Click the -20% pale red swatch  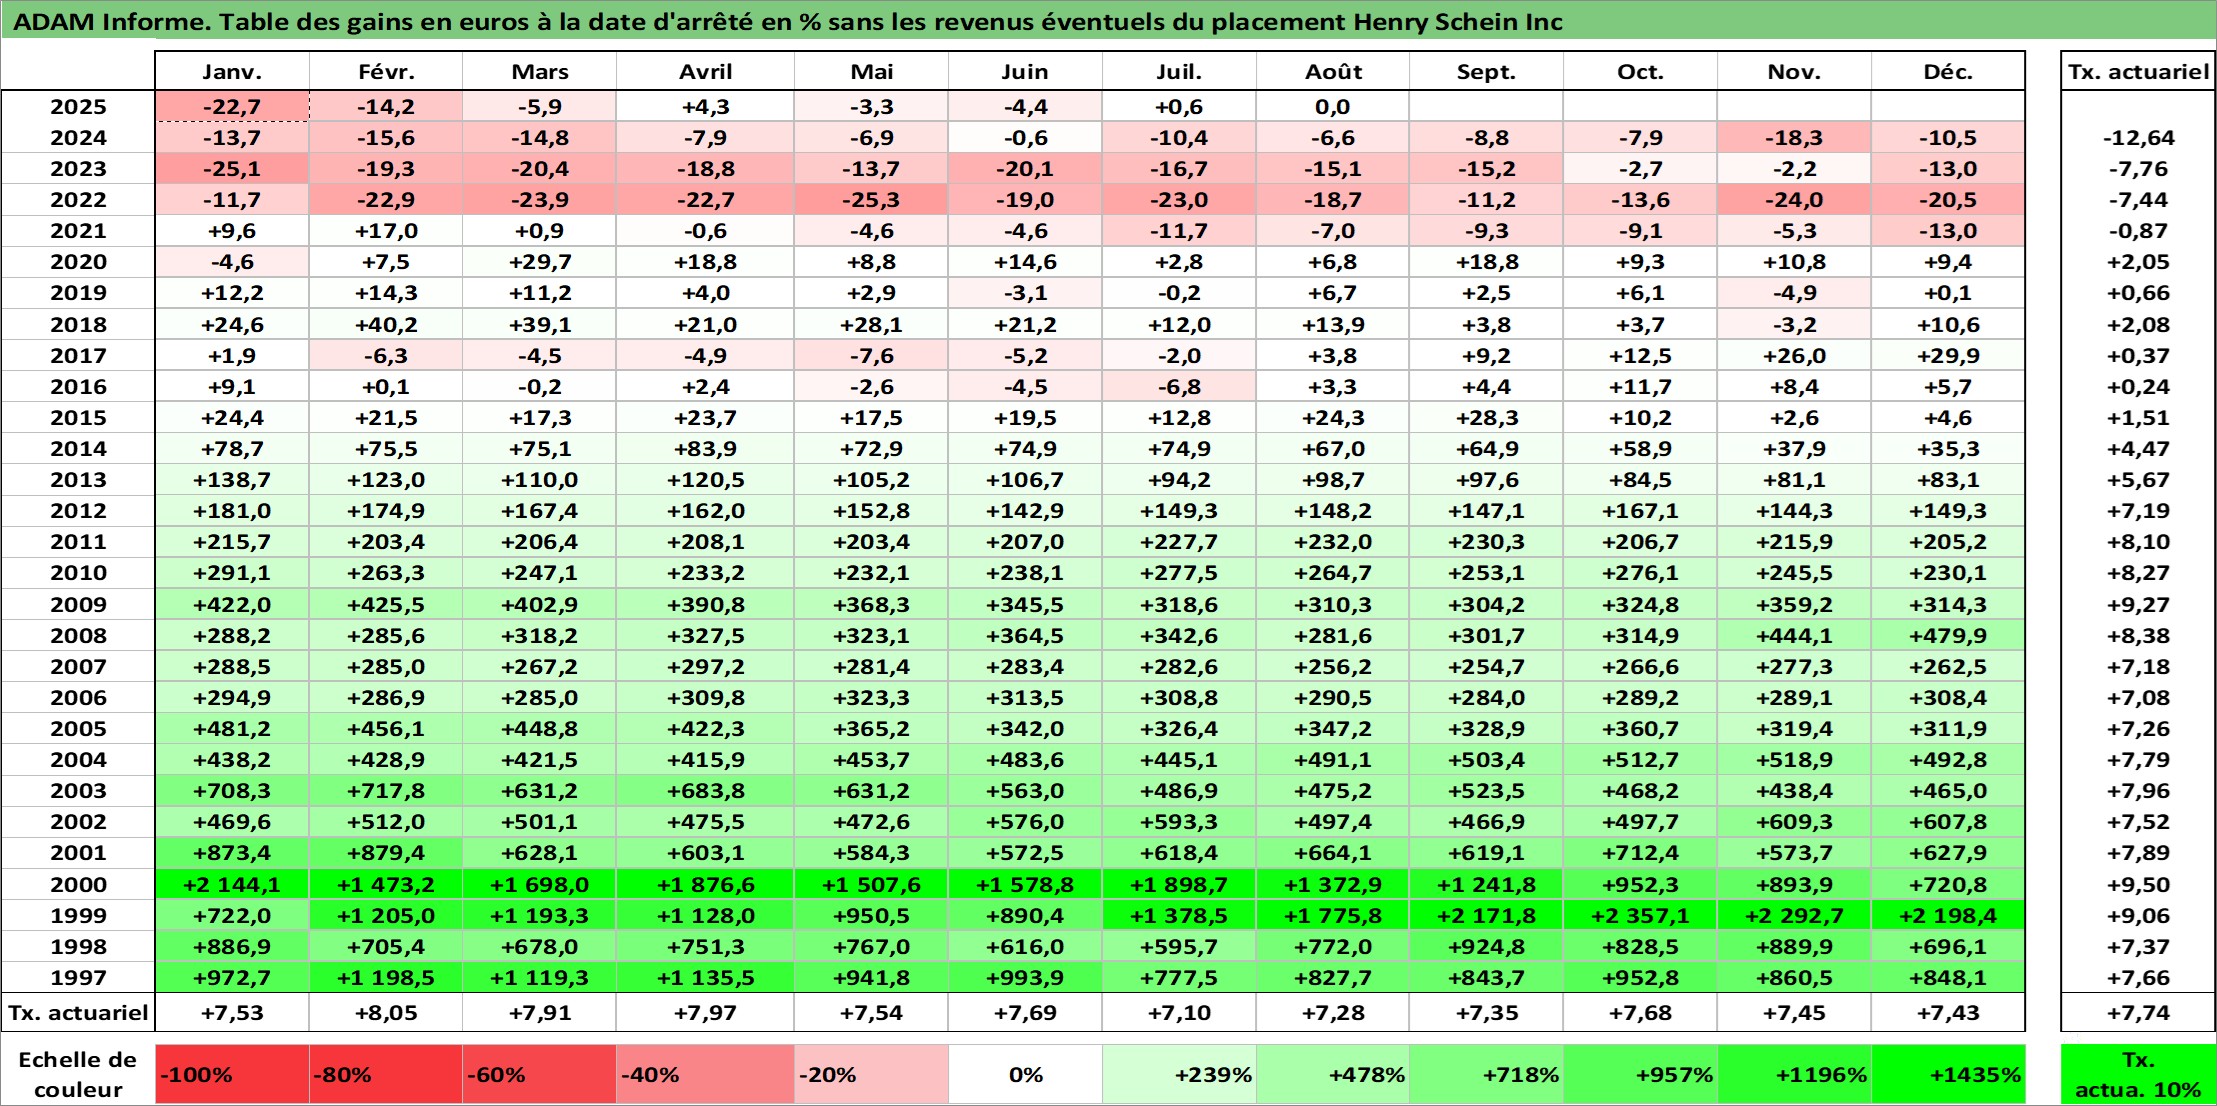tap(871, 1074)
